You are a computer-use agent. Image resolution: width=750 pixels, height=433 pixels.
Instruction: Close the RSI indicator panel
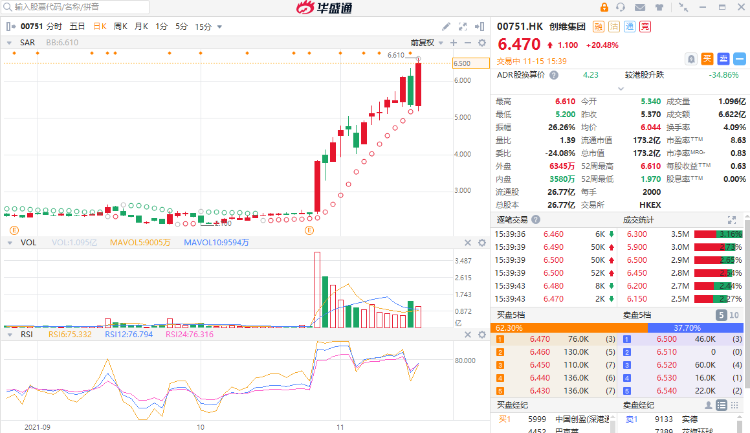pyautogui.click(x=468, y=334)
